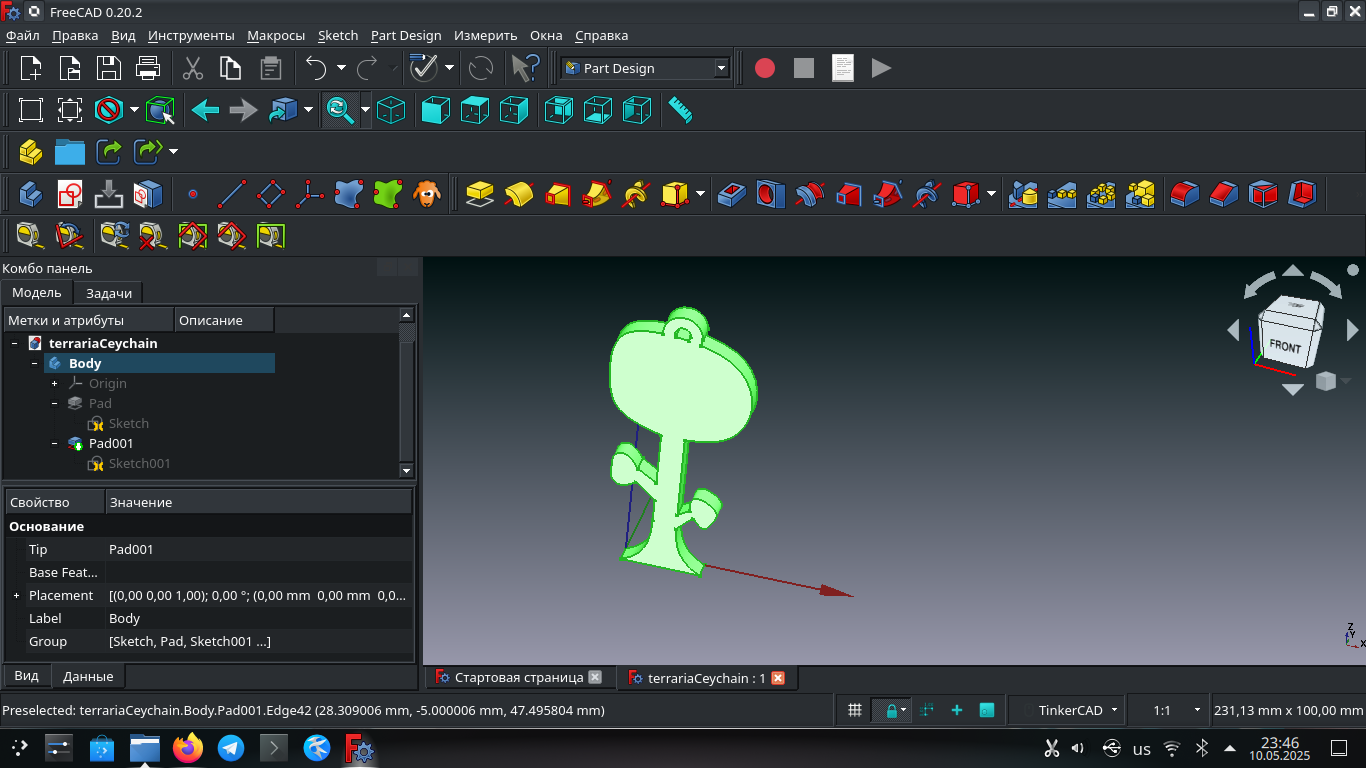Toggle the grid in status bar

[x=855, y=710]
